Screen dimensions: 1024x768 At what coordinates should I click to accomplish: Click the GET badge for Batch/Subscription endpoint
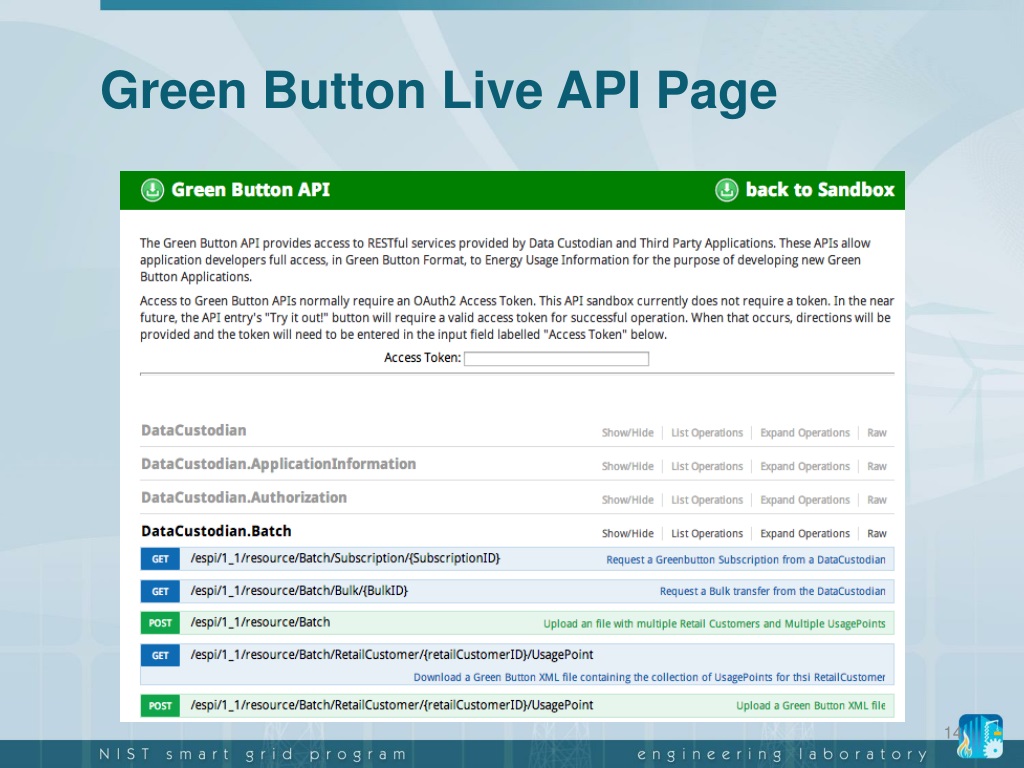click(x=160, y=559)
